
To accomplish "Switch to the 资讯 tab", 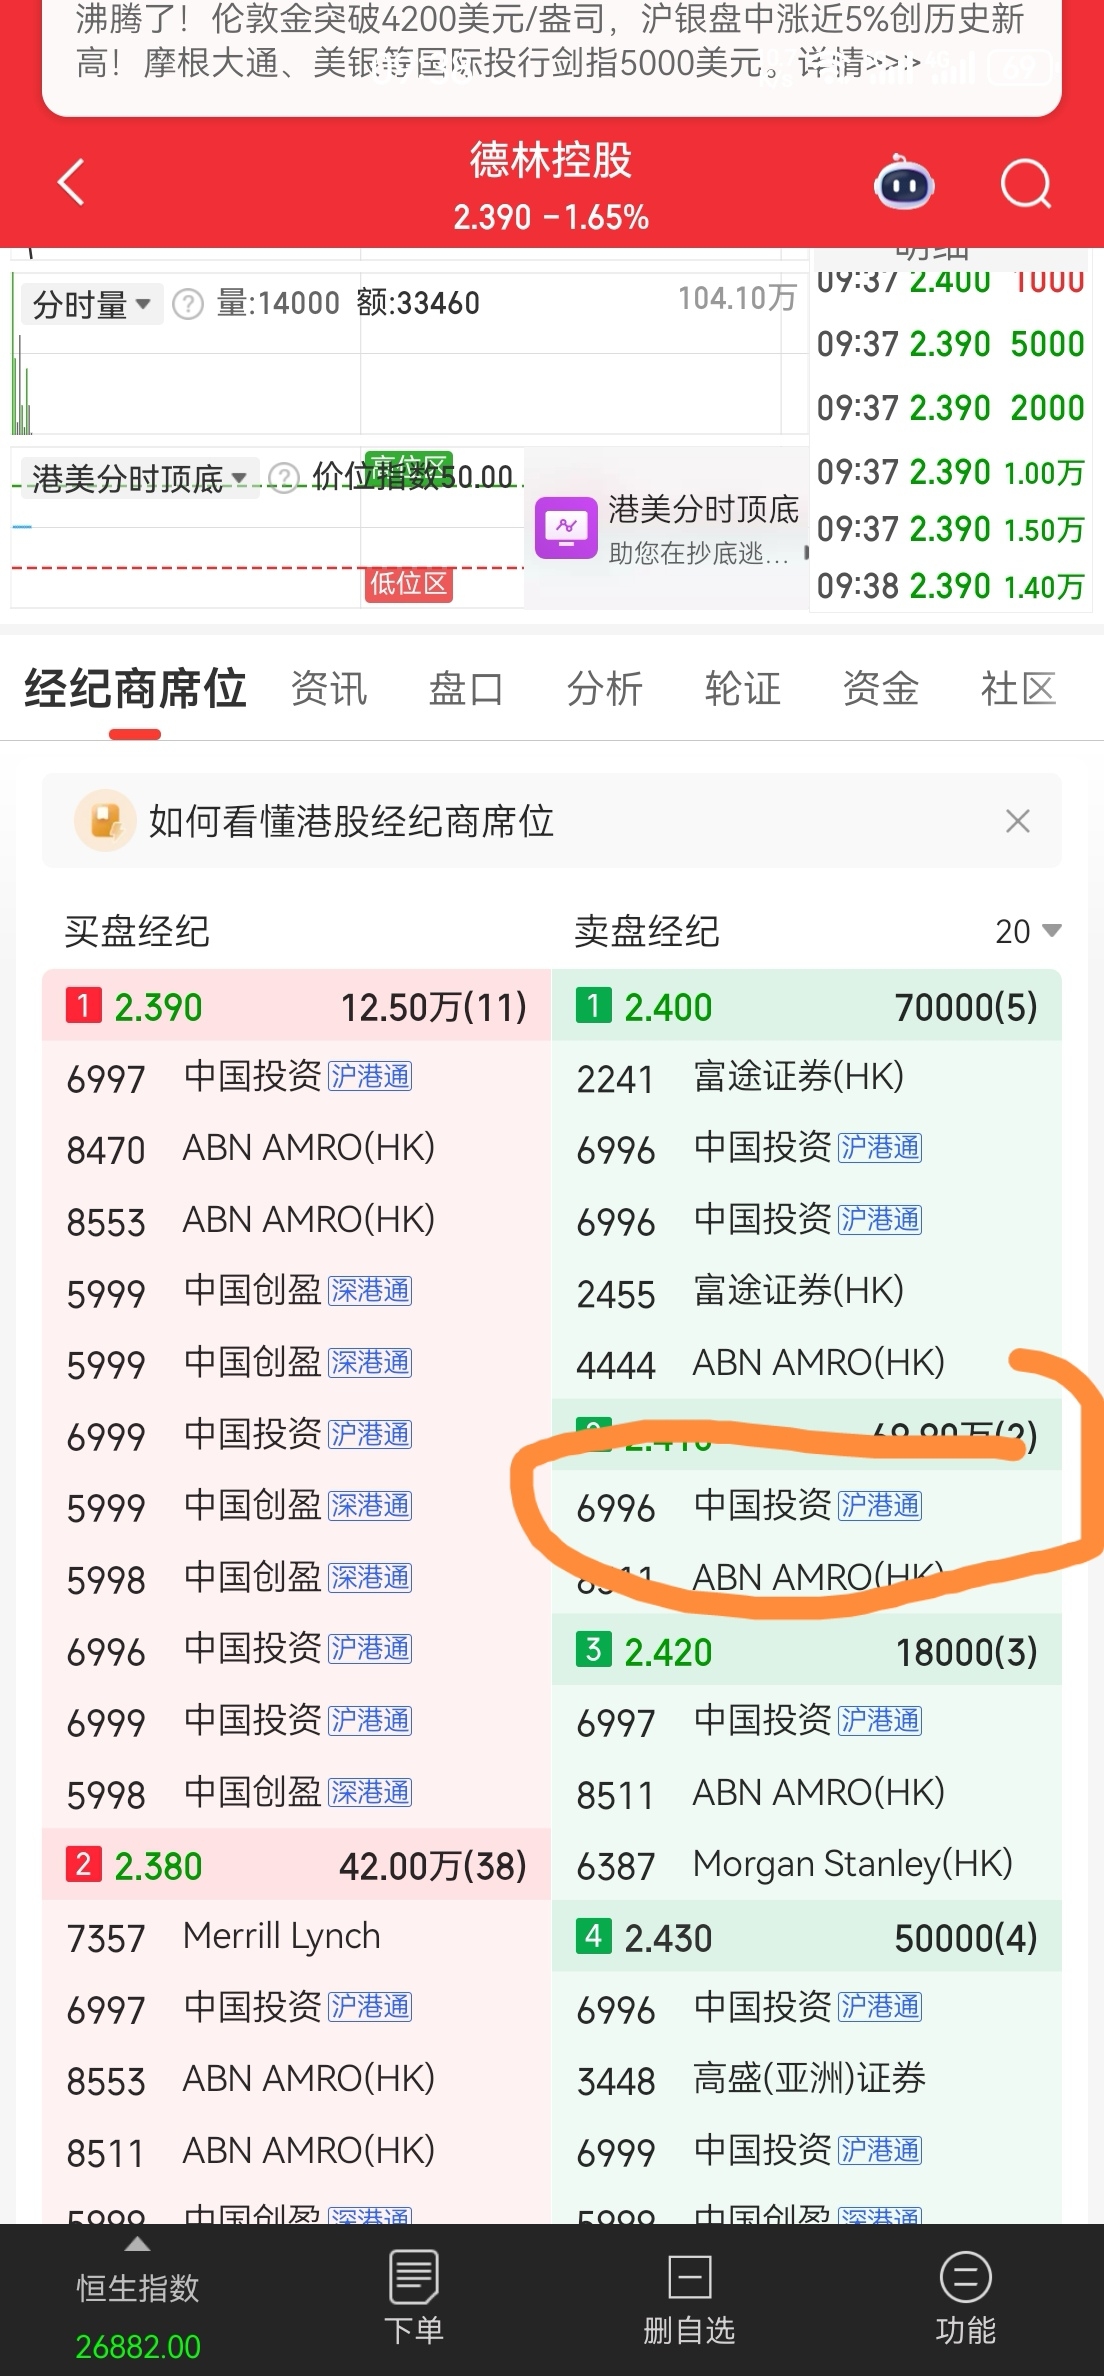I will point(329,689).
